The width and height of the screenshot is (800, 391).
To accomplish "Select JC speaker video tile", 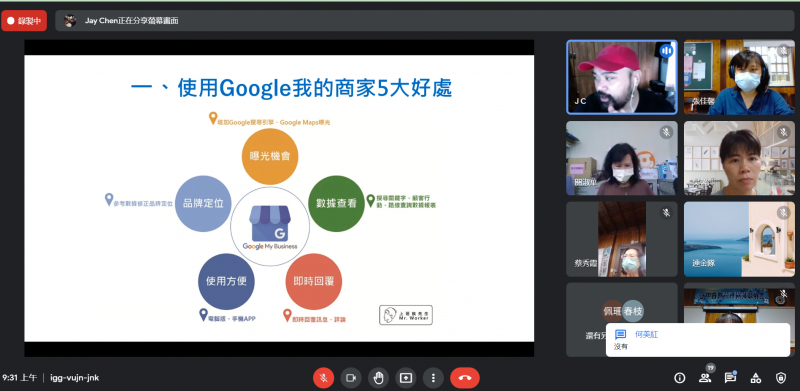I will click(622, 77).
